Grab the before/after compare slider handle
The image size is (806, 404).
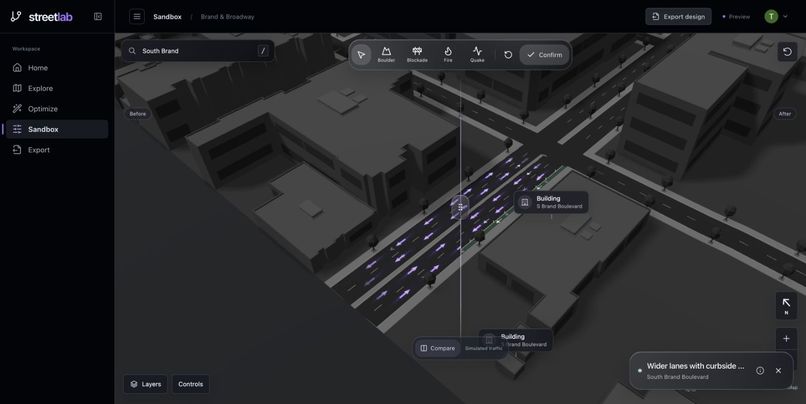coord(461,207)
